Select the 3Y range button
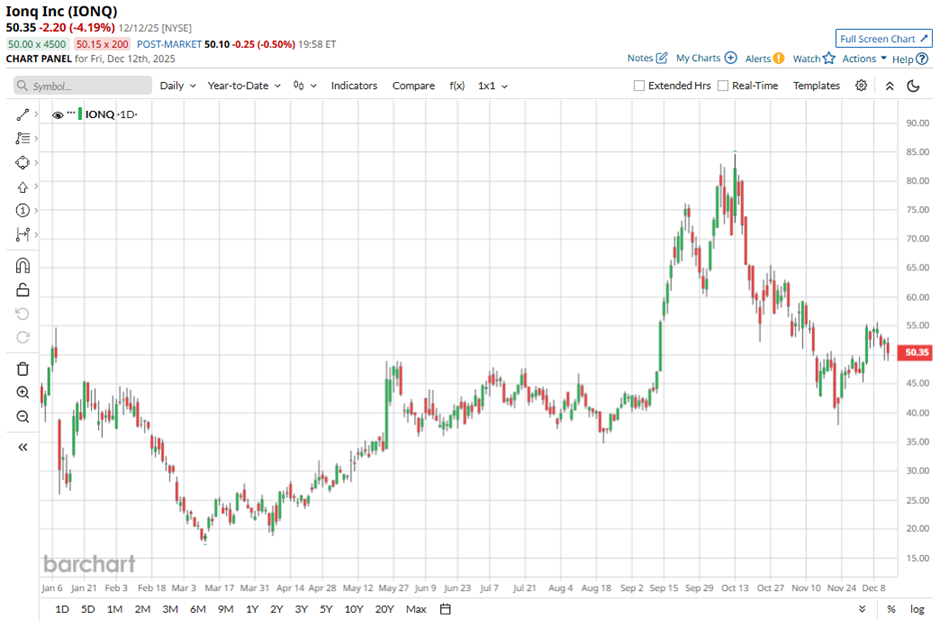This screenshot has width=940, height=629. pos(301,609)
